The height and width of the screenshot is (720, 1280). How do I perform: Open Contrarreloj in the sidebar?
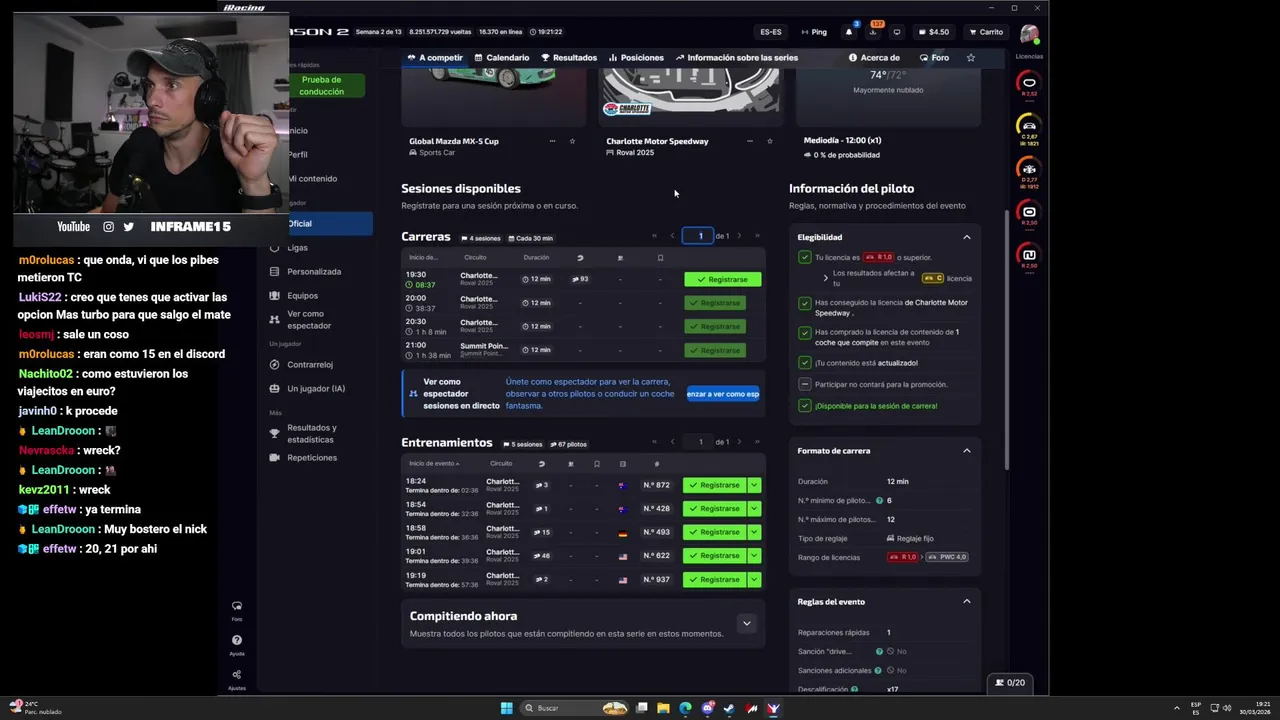pyautogui.click(x=309, y=365)
